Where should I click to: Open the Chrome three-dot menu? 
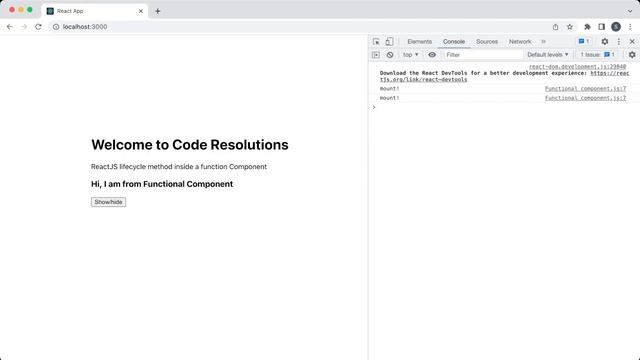click(630, 27)
